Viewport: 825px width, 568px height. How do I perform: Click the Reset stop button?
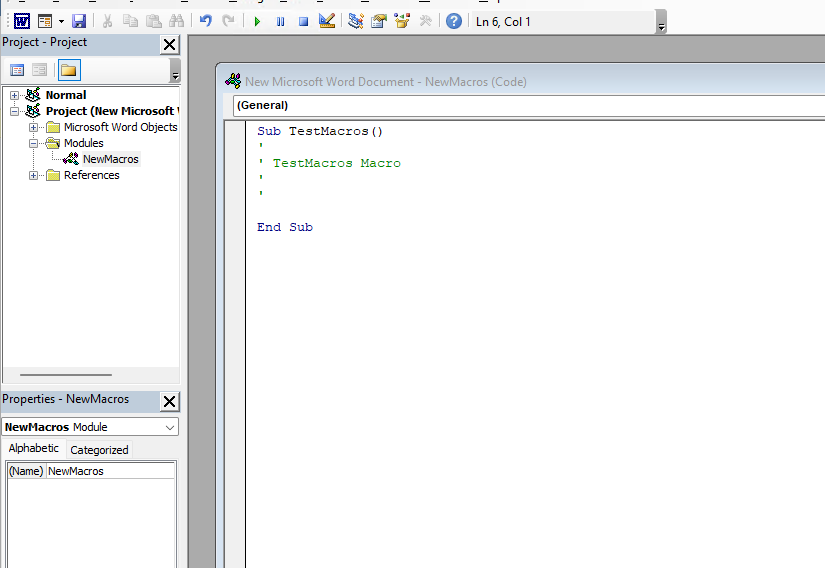click(x=303, y=21)
